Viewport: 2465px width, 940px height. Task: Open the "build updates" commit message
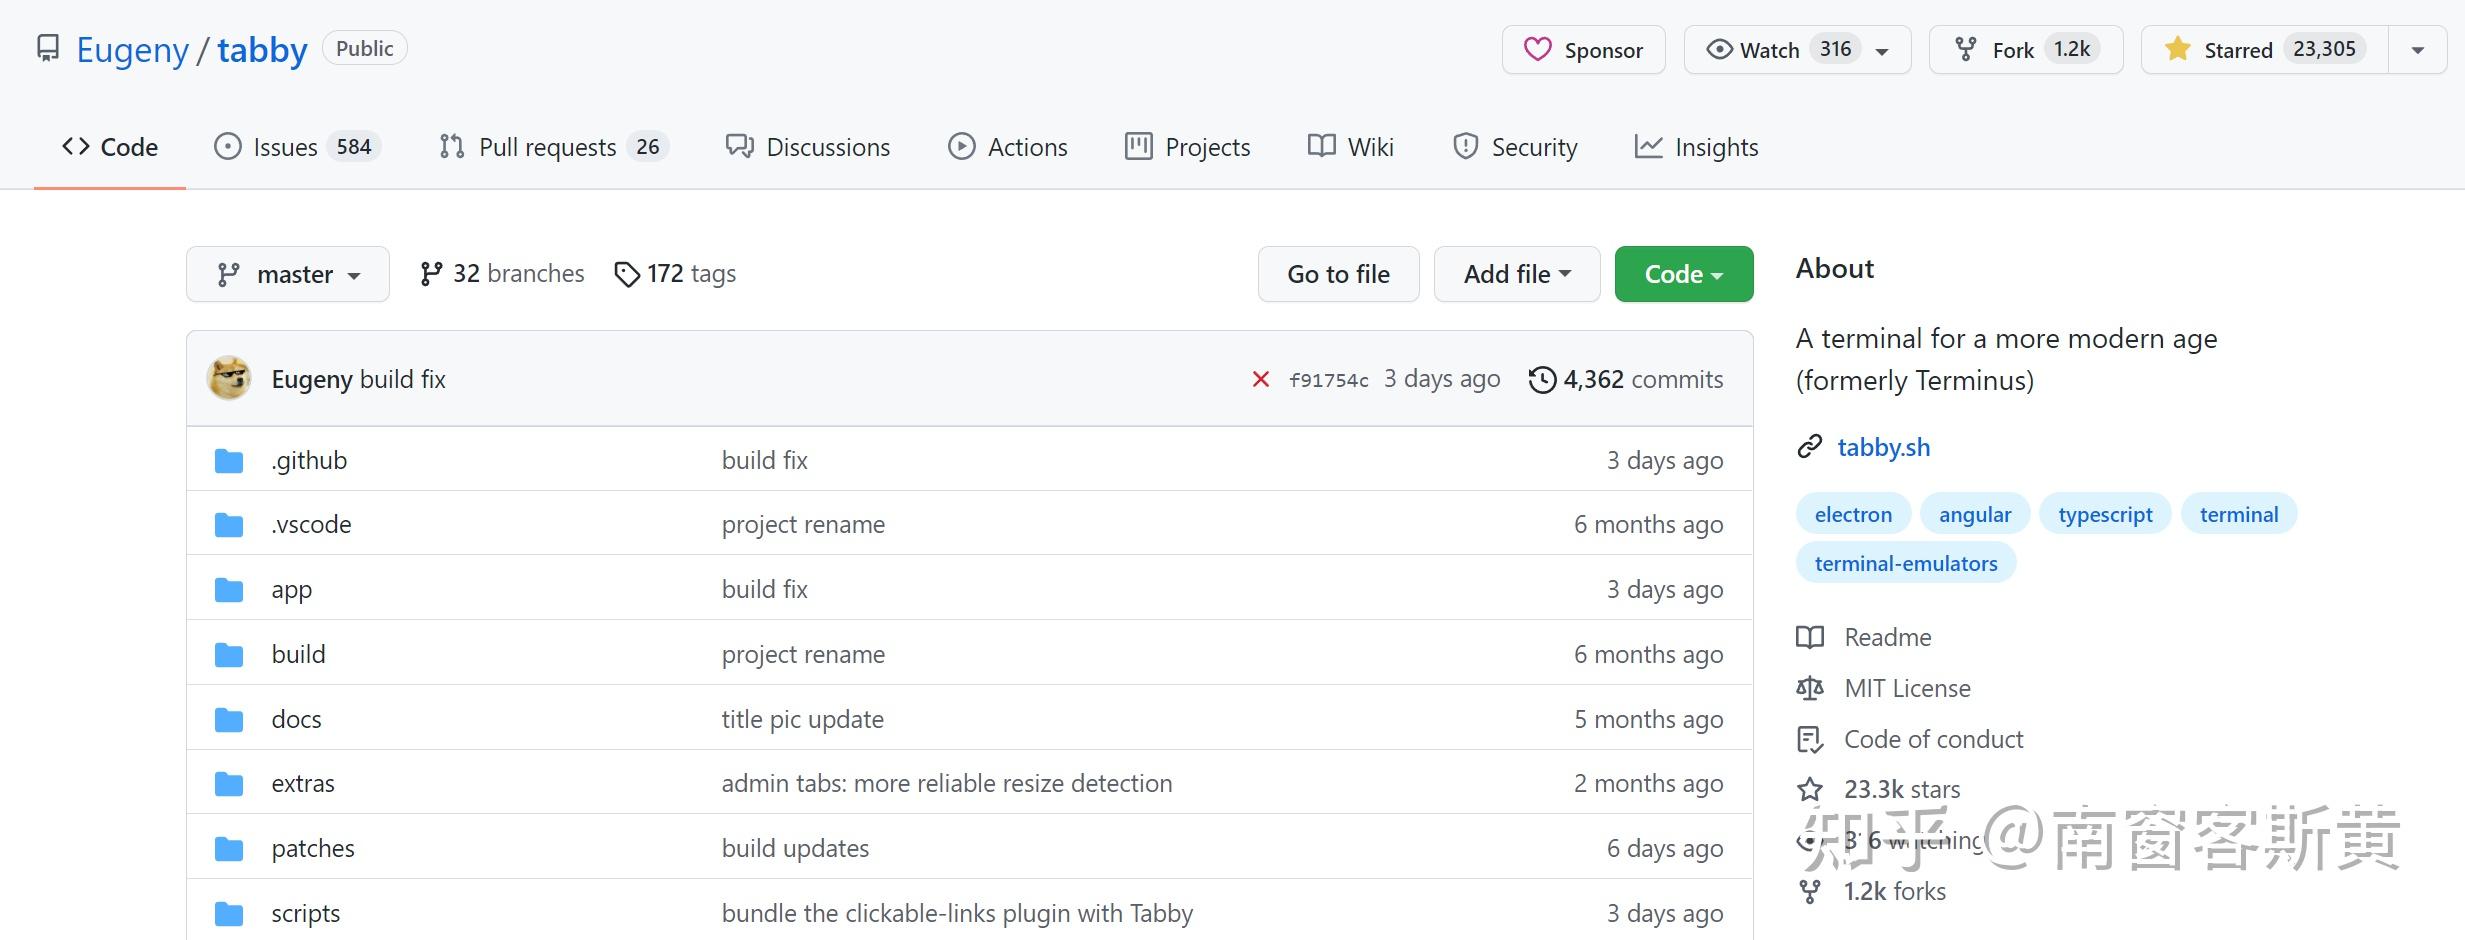795,848
